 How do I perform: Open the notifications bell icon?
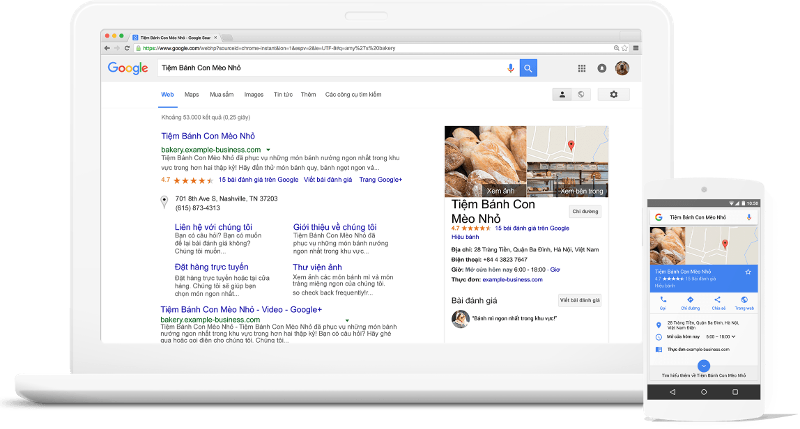(x=602, y=68)
